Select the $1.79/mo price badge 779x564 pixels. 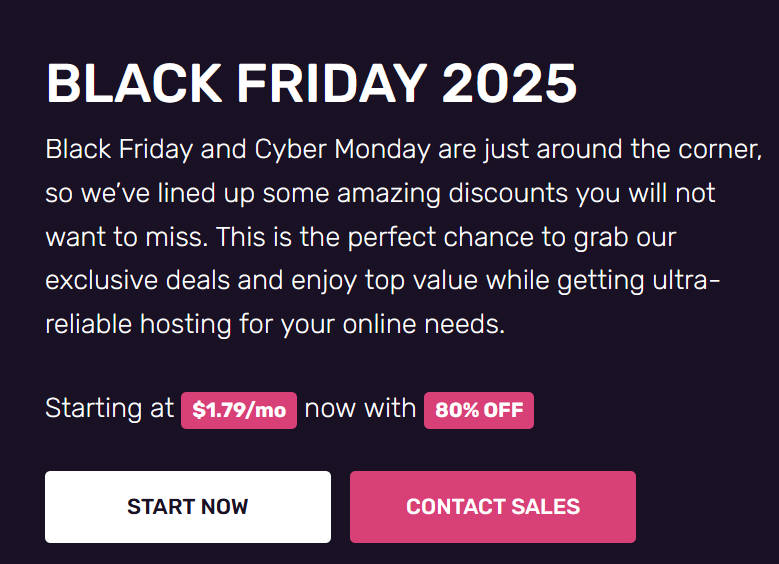(239, 411)
